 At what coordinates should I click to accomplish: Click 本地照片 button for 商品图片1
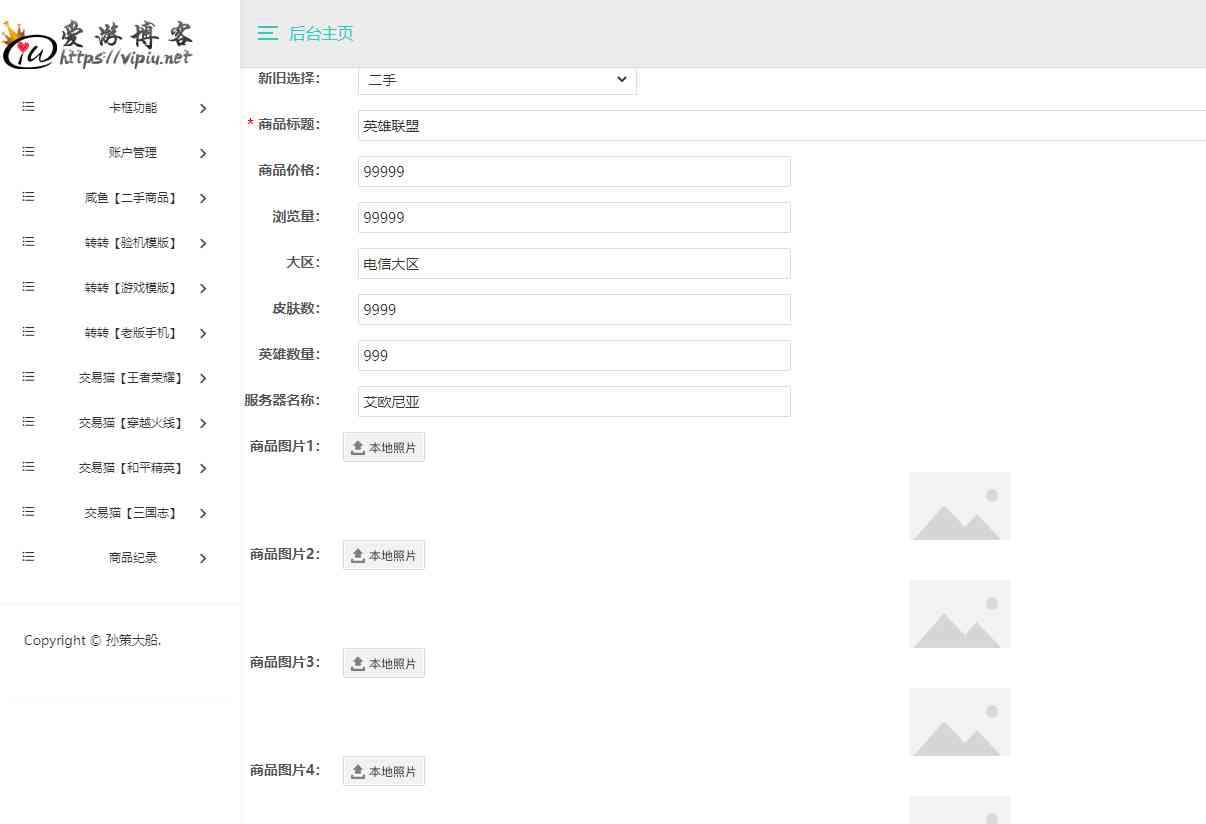pyautogui.click(x=384, y=447)
